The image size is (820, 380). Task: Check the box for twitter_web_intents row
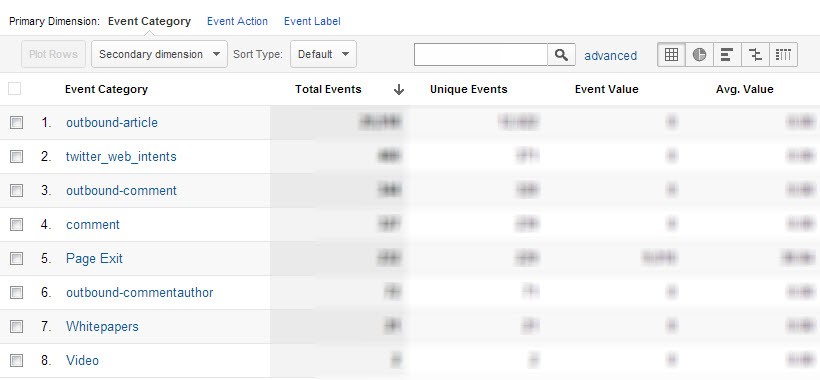(x=17, y=157)
